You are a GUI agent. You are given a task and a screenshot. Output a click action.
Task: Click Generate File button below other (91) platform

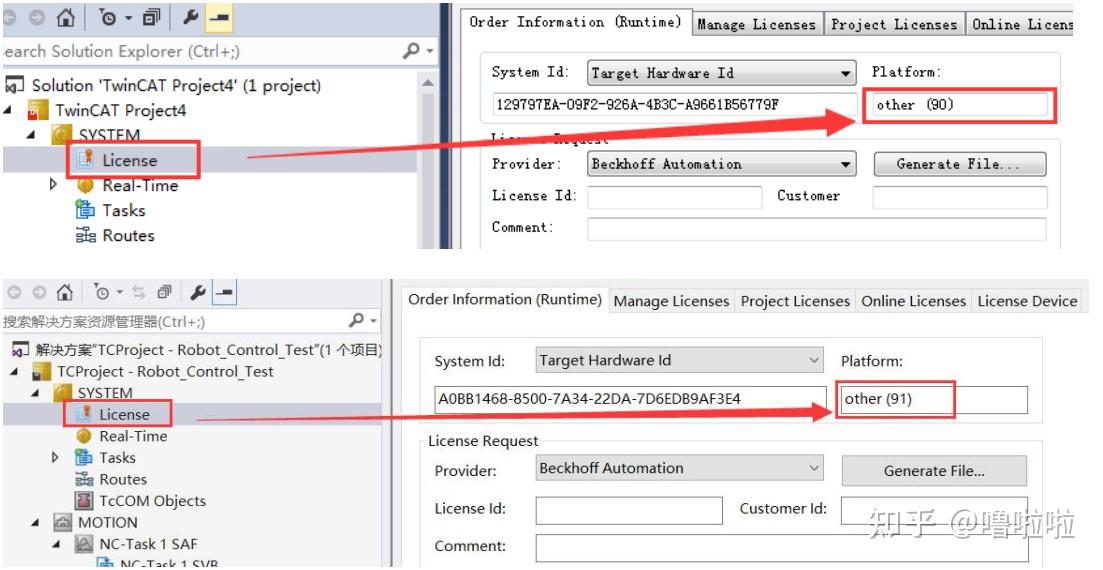pyautogui.click(x=934, y=471)
